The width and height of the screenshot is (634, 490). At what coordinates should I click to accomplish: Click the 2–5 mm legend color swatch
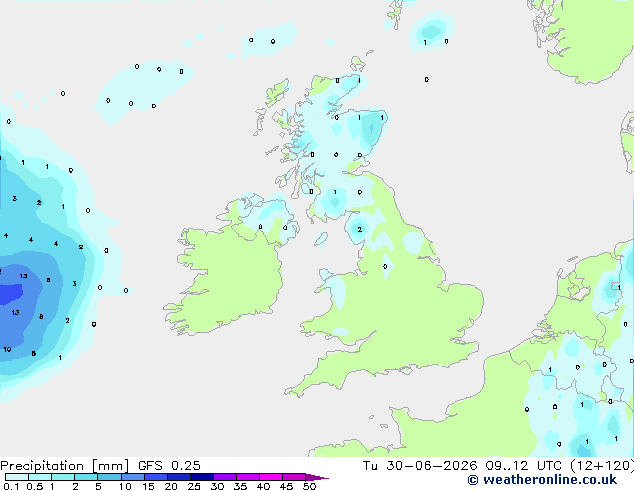(x=86, y=477)
